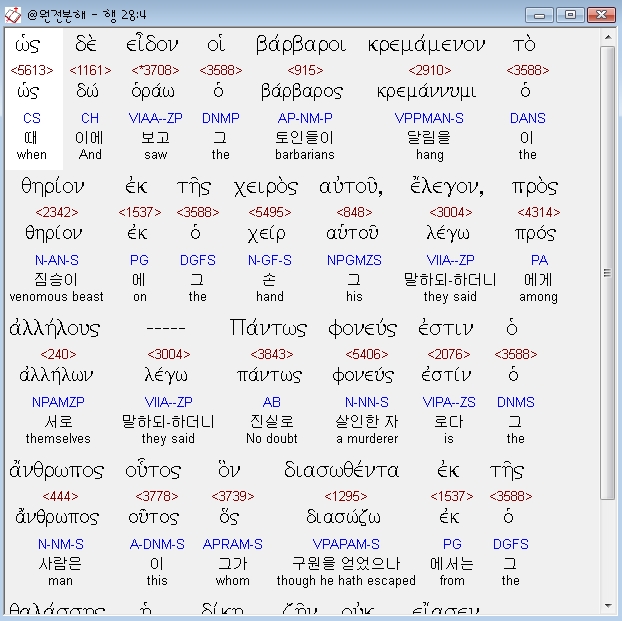Click Strong's number <*3708>
Viewport: 622px width, 621px height.
coord(155,71)
